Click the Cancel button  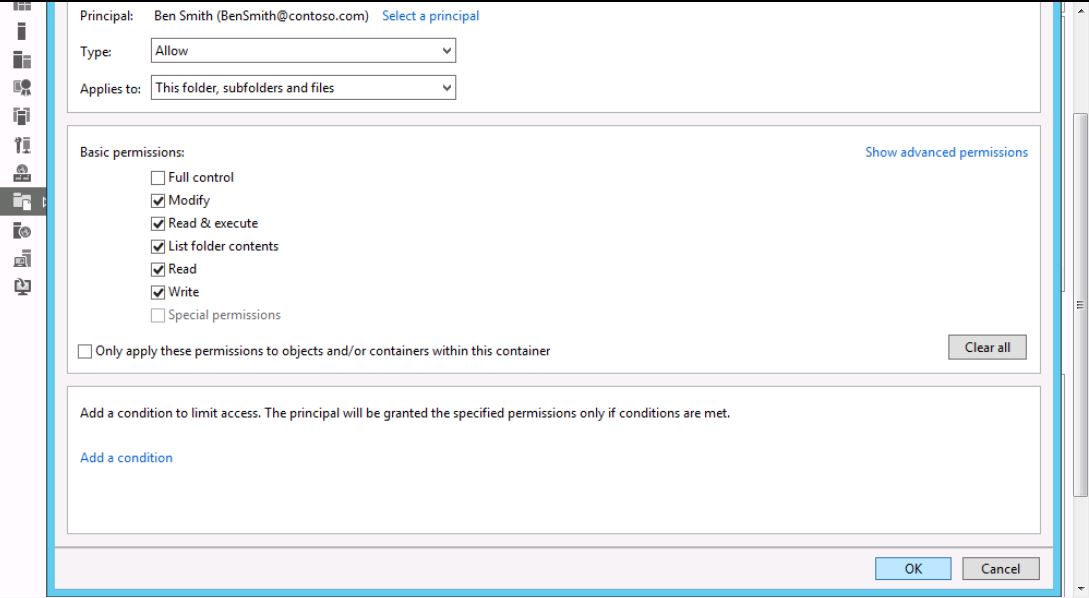(1000, 568)
